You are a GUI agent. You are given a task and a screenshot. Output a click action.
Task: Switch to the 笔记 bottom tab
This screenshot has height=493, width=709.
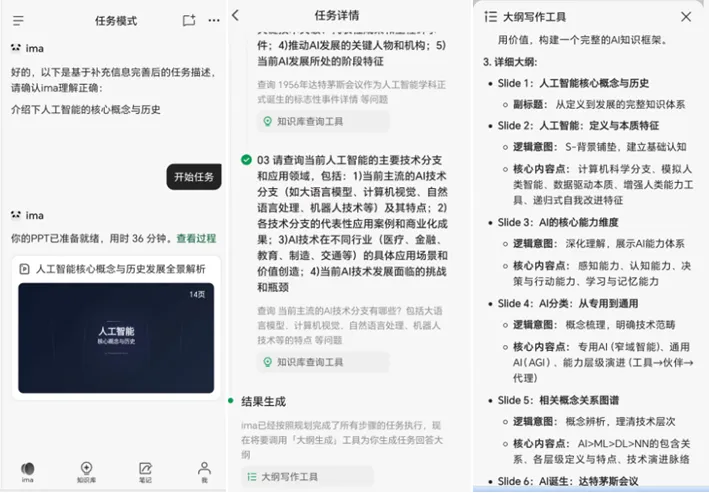coord(145,473)
